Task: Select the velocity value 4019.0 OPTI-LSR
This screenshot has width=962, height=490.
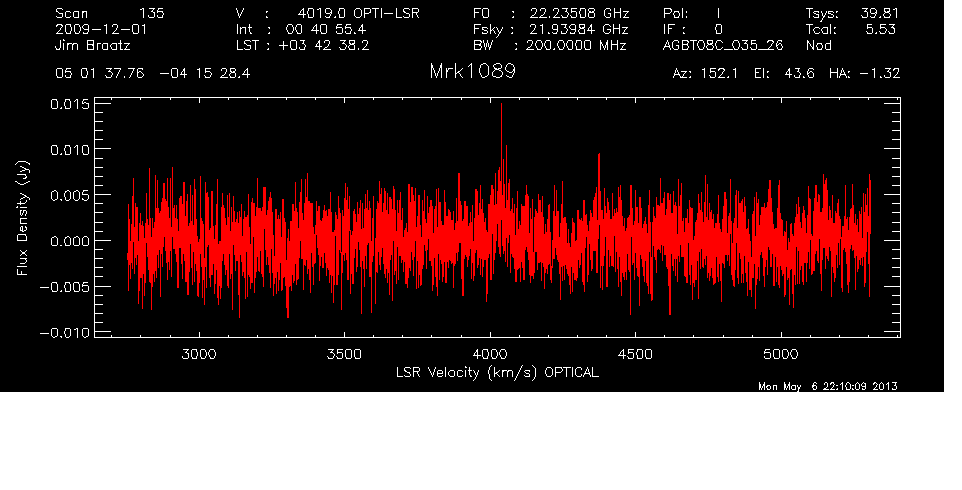Action: coord(358,13)
